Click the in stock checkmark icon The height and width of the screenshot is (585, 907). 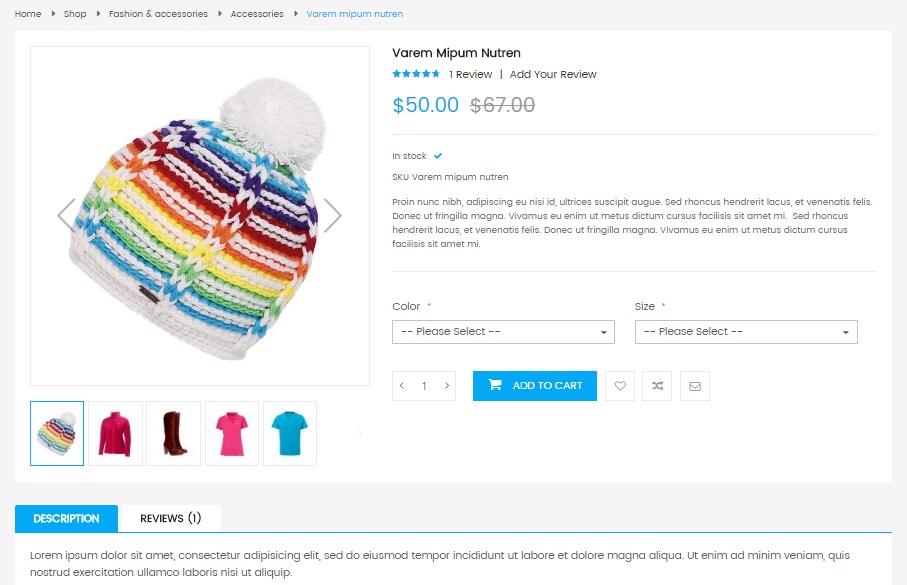438,156
